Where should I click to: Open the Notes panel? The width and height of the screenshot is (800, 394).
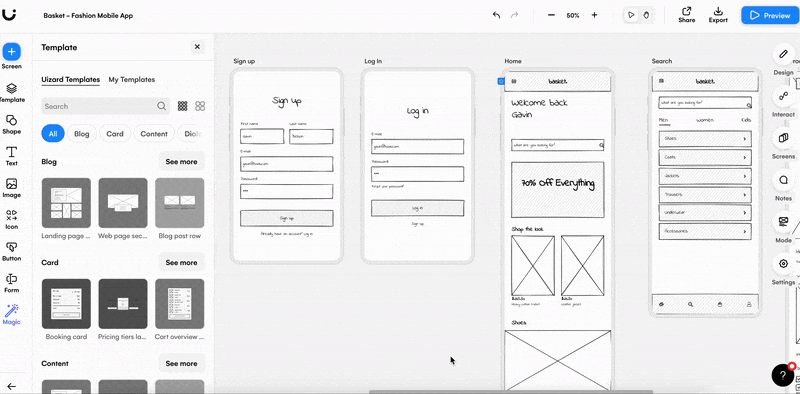783,180
